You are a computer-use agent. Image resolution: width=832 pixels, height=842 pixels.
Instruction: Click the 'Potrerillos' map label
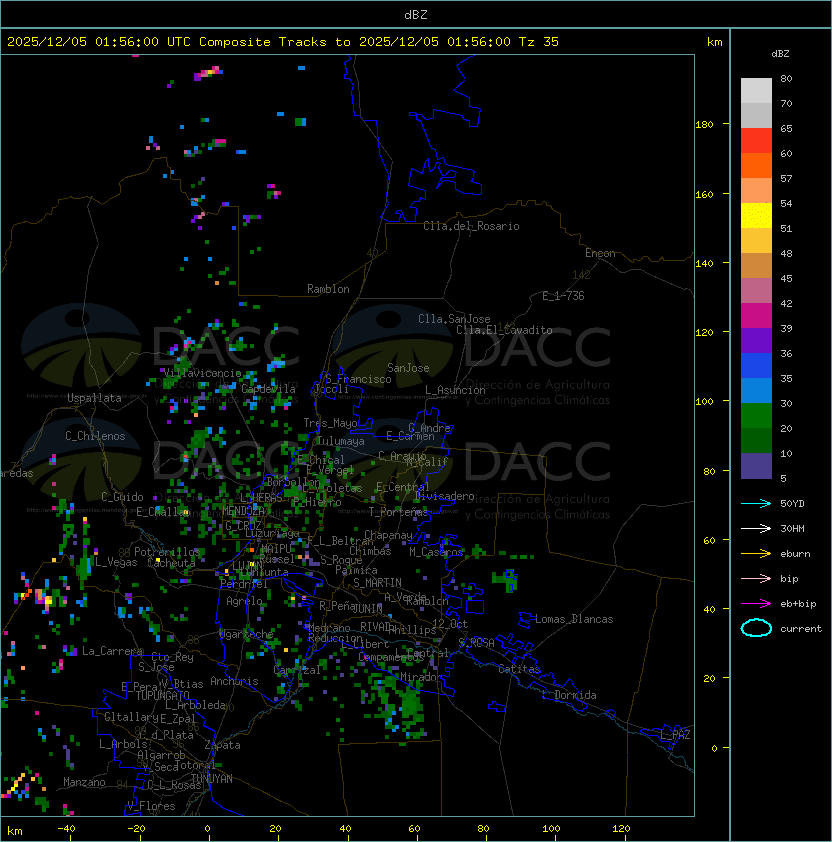(167, 552)
